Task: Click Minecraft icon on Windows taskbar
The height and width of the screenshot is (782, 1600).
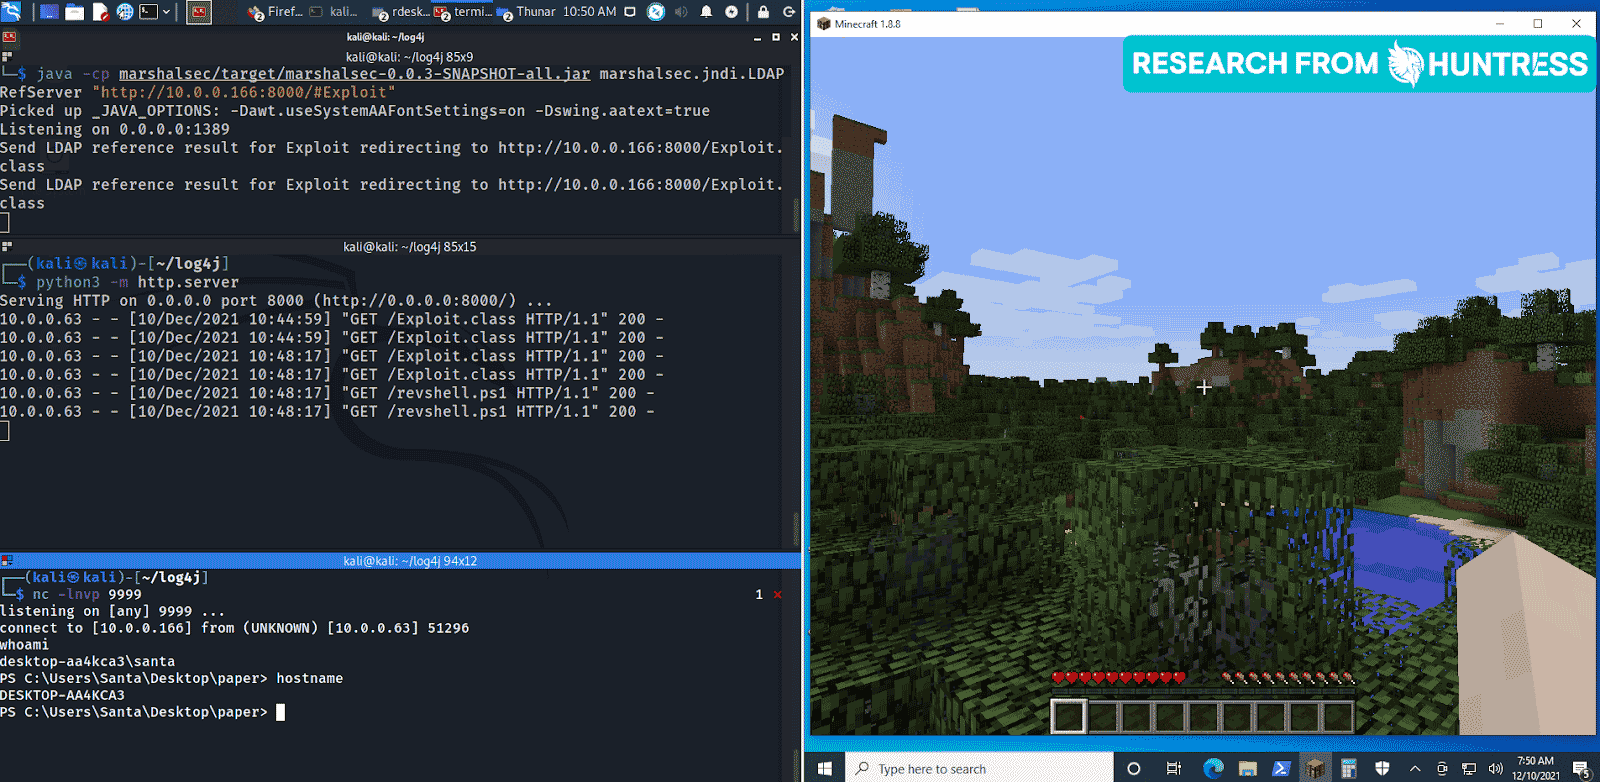Action: [1315, 768]
